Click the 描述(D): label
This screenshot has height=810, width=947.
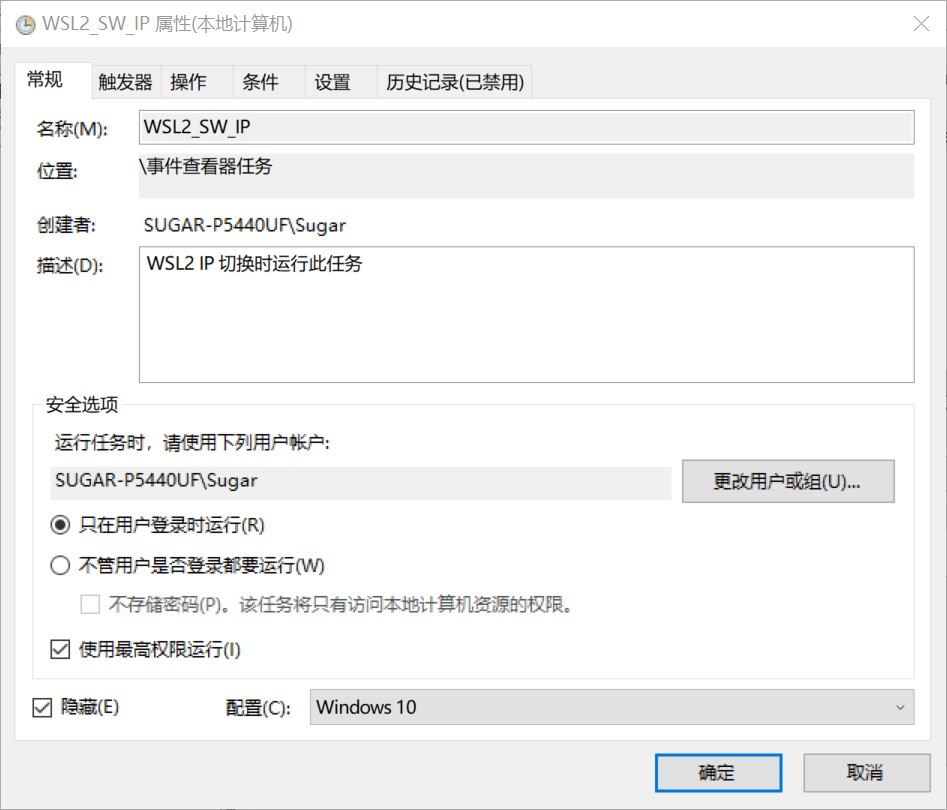click(70, 265)
